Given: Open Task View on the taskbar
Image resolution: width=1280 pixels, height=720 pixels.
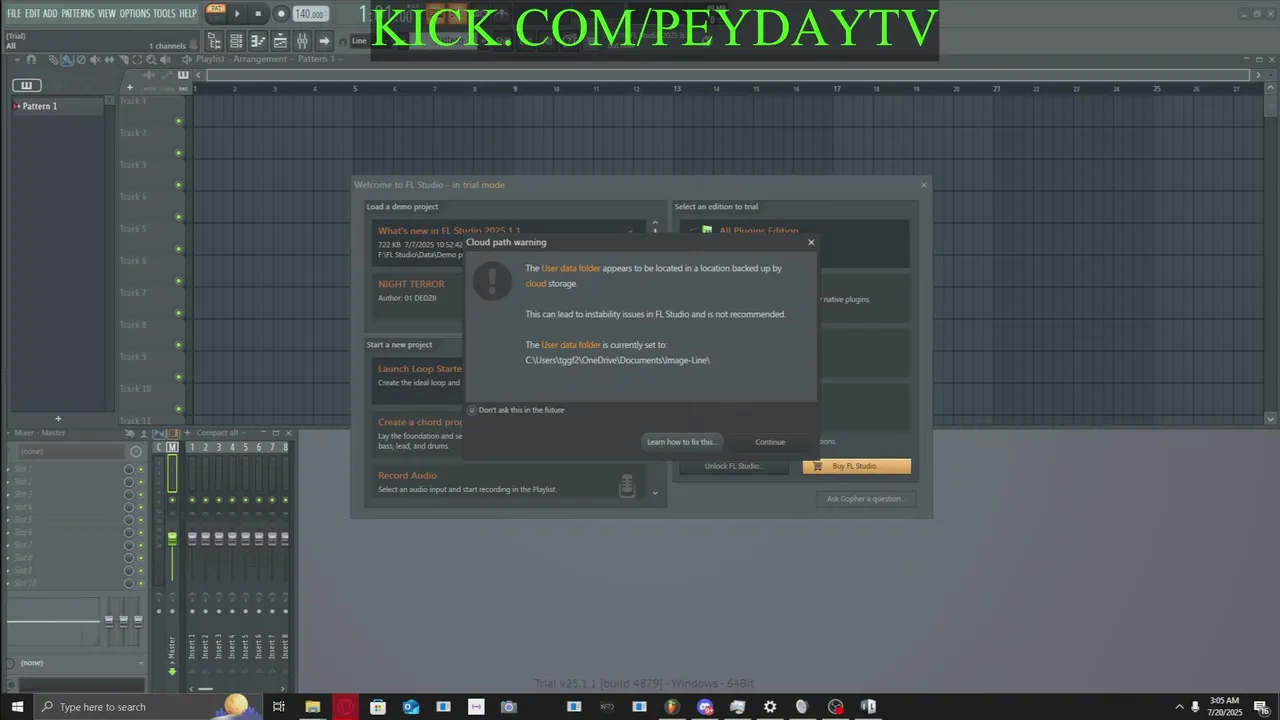Looking at the screenshot, I should 278,707.
